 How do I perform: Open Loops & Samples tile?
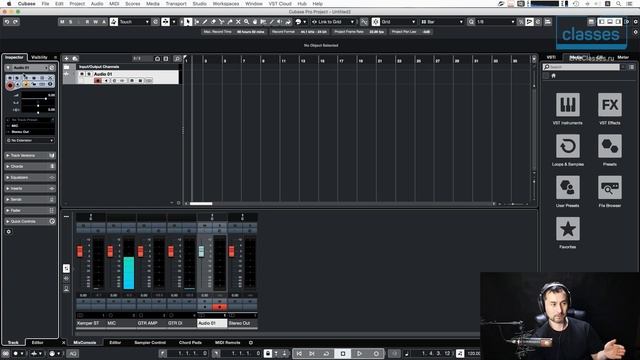tap(568, 146)
